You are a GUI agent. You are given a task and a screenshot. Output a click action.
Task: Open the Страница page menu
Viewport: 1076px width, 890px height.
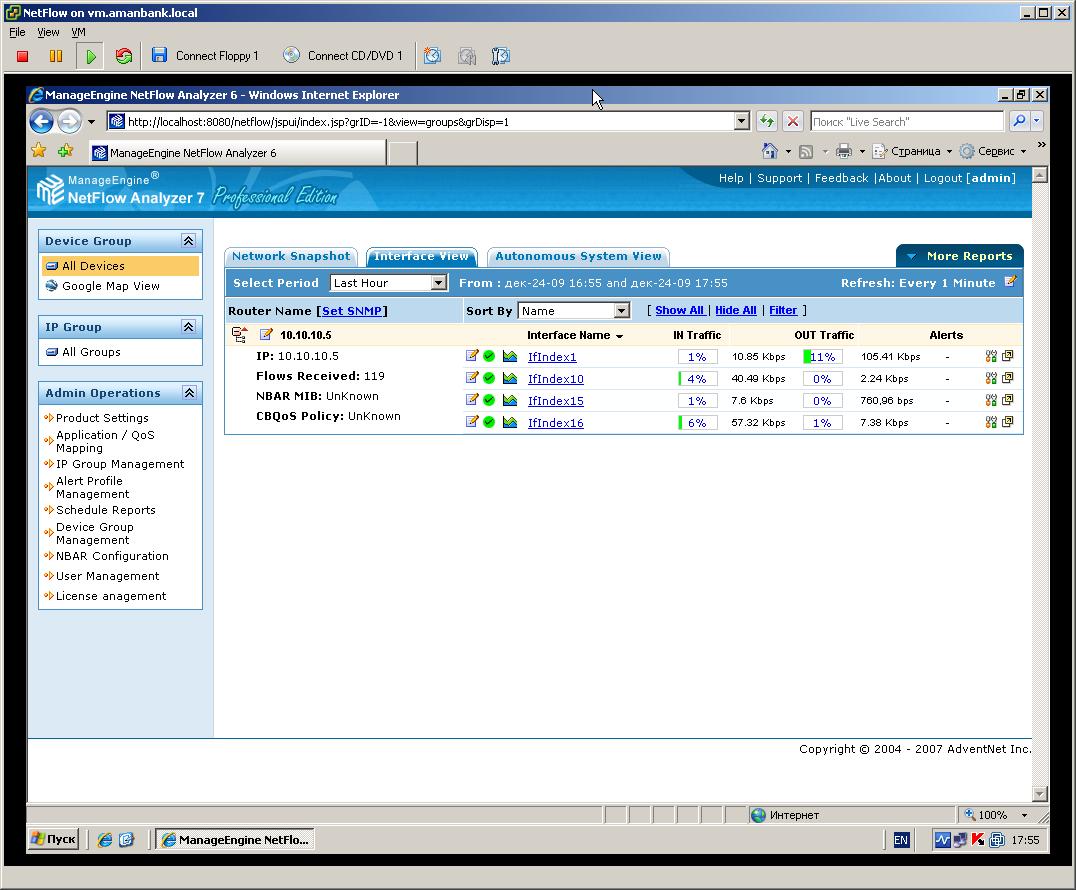pyautogui.click(x=911, y=151)
